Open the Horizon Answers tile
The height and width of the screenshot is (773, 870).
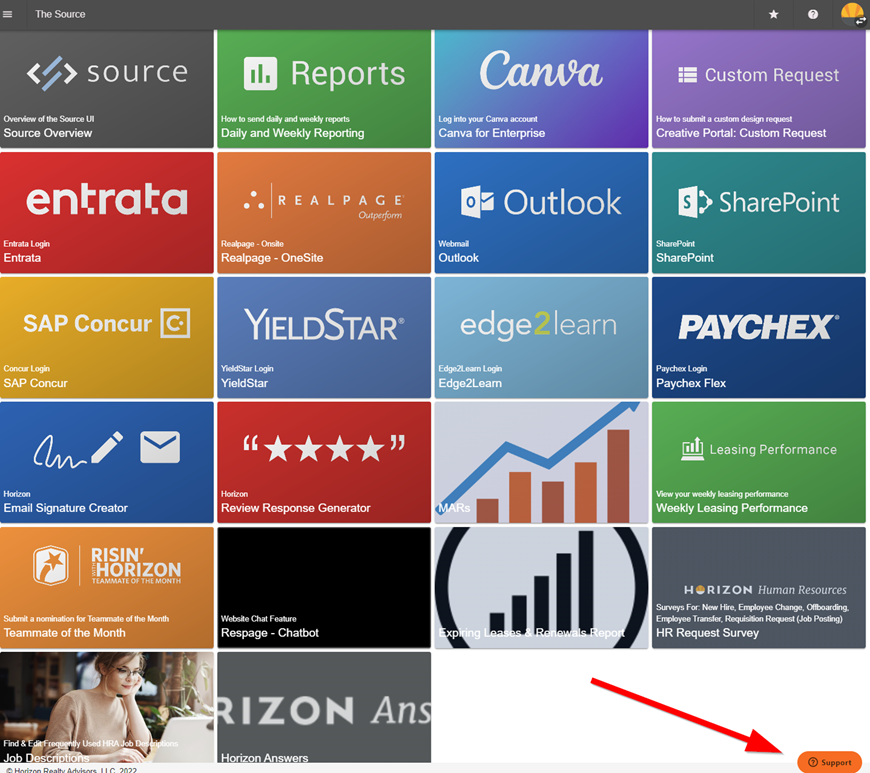[x=324, y=708]
